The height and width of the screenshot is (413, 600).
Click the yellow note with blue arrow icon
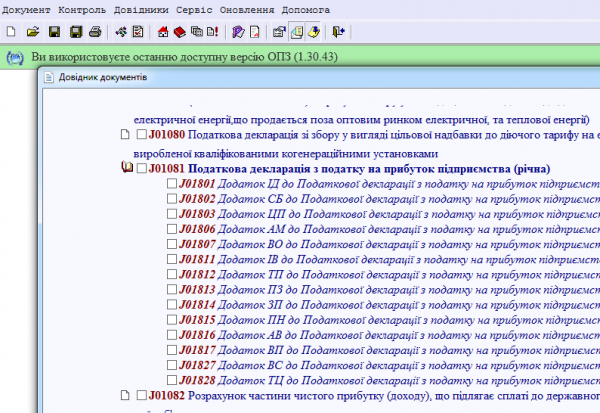click(313, 31)
